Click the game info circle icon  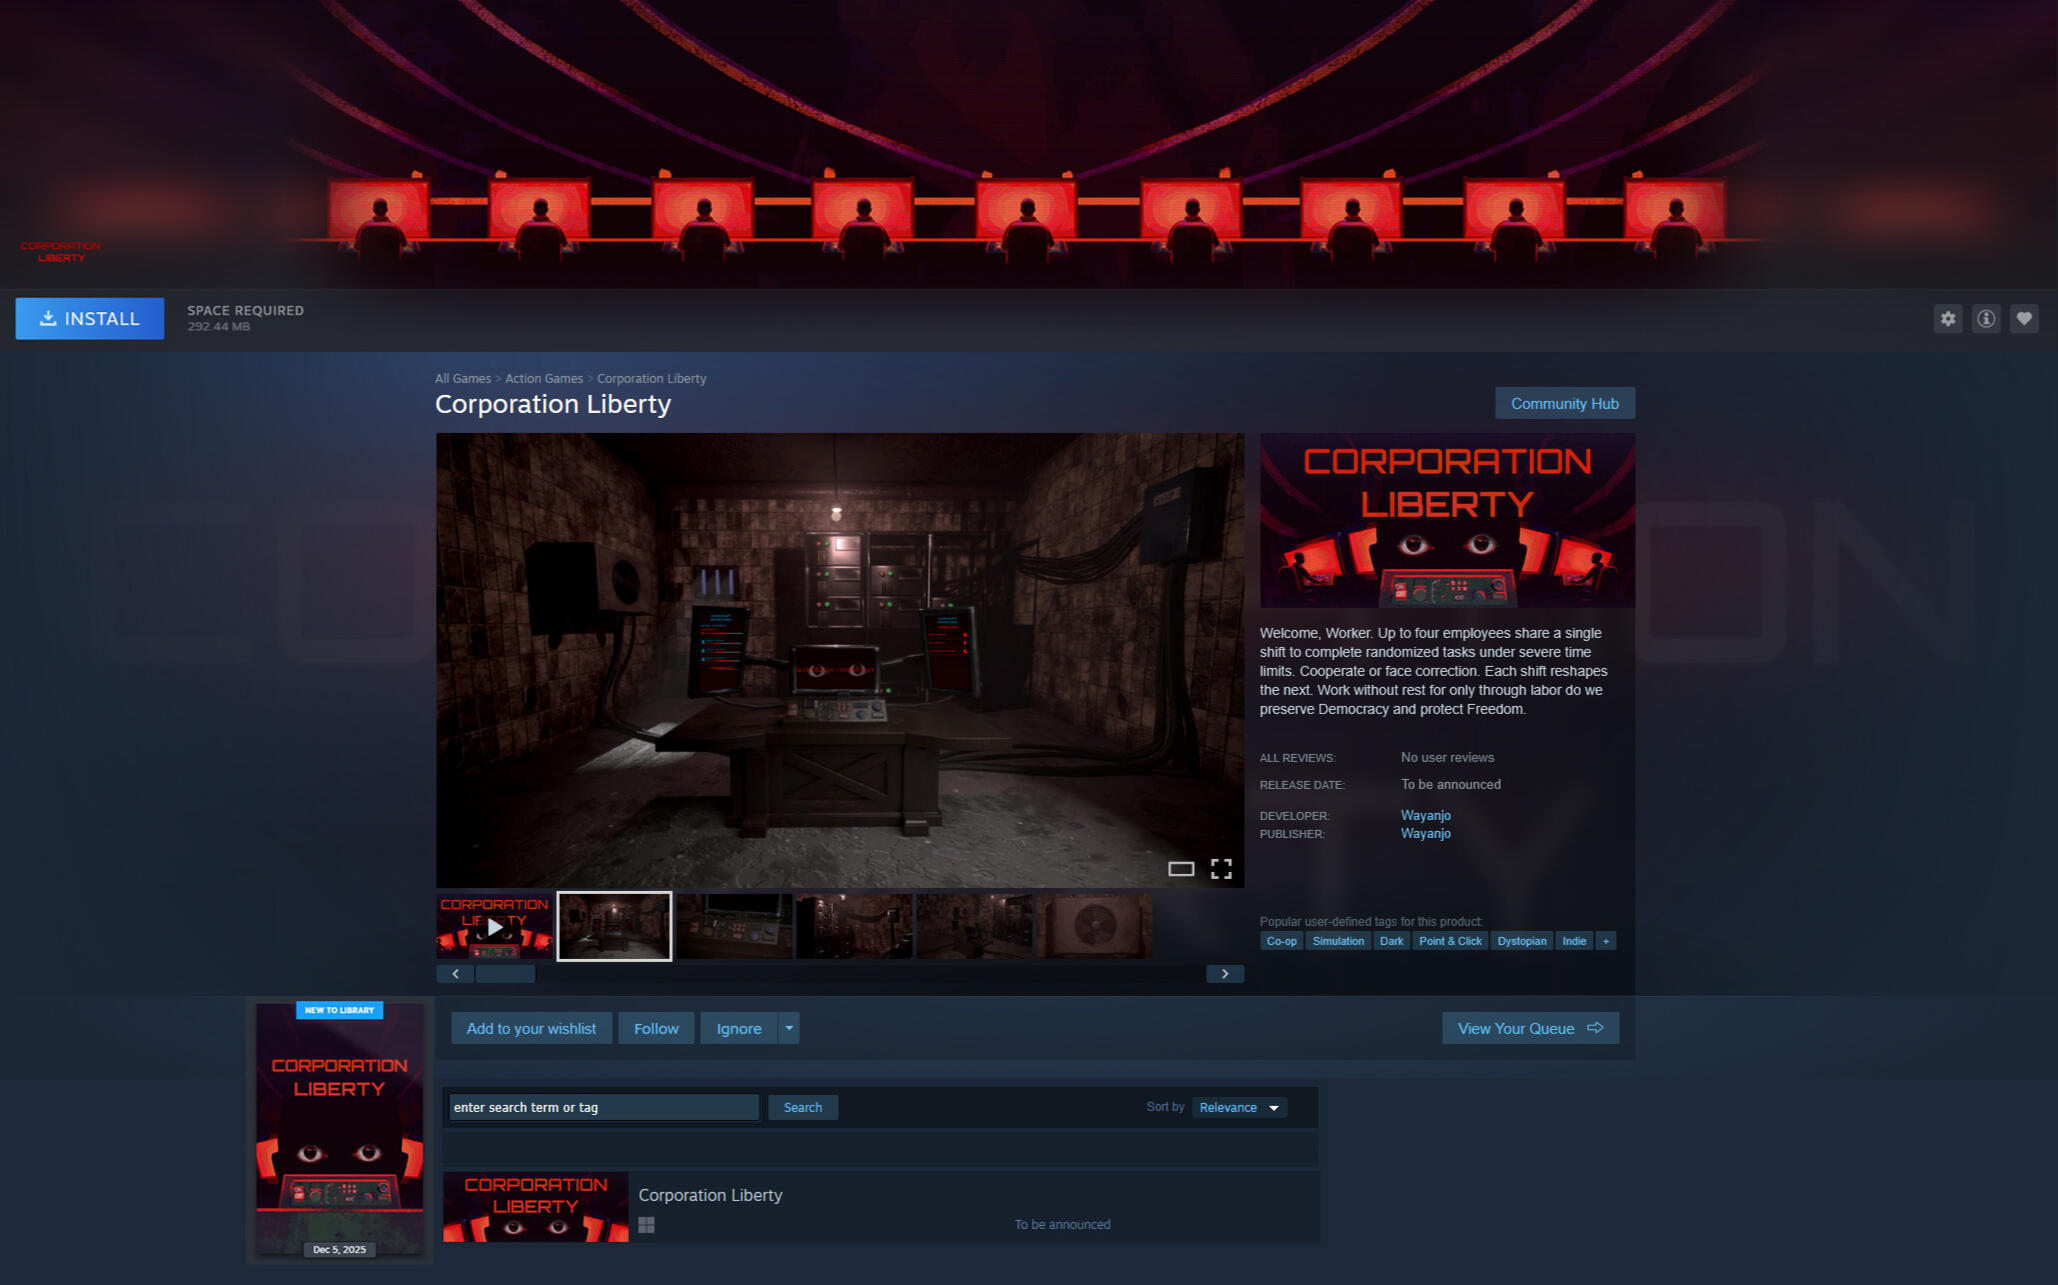click(1985, 319)
